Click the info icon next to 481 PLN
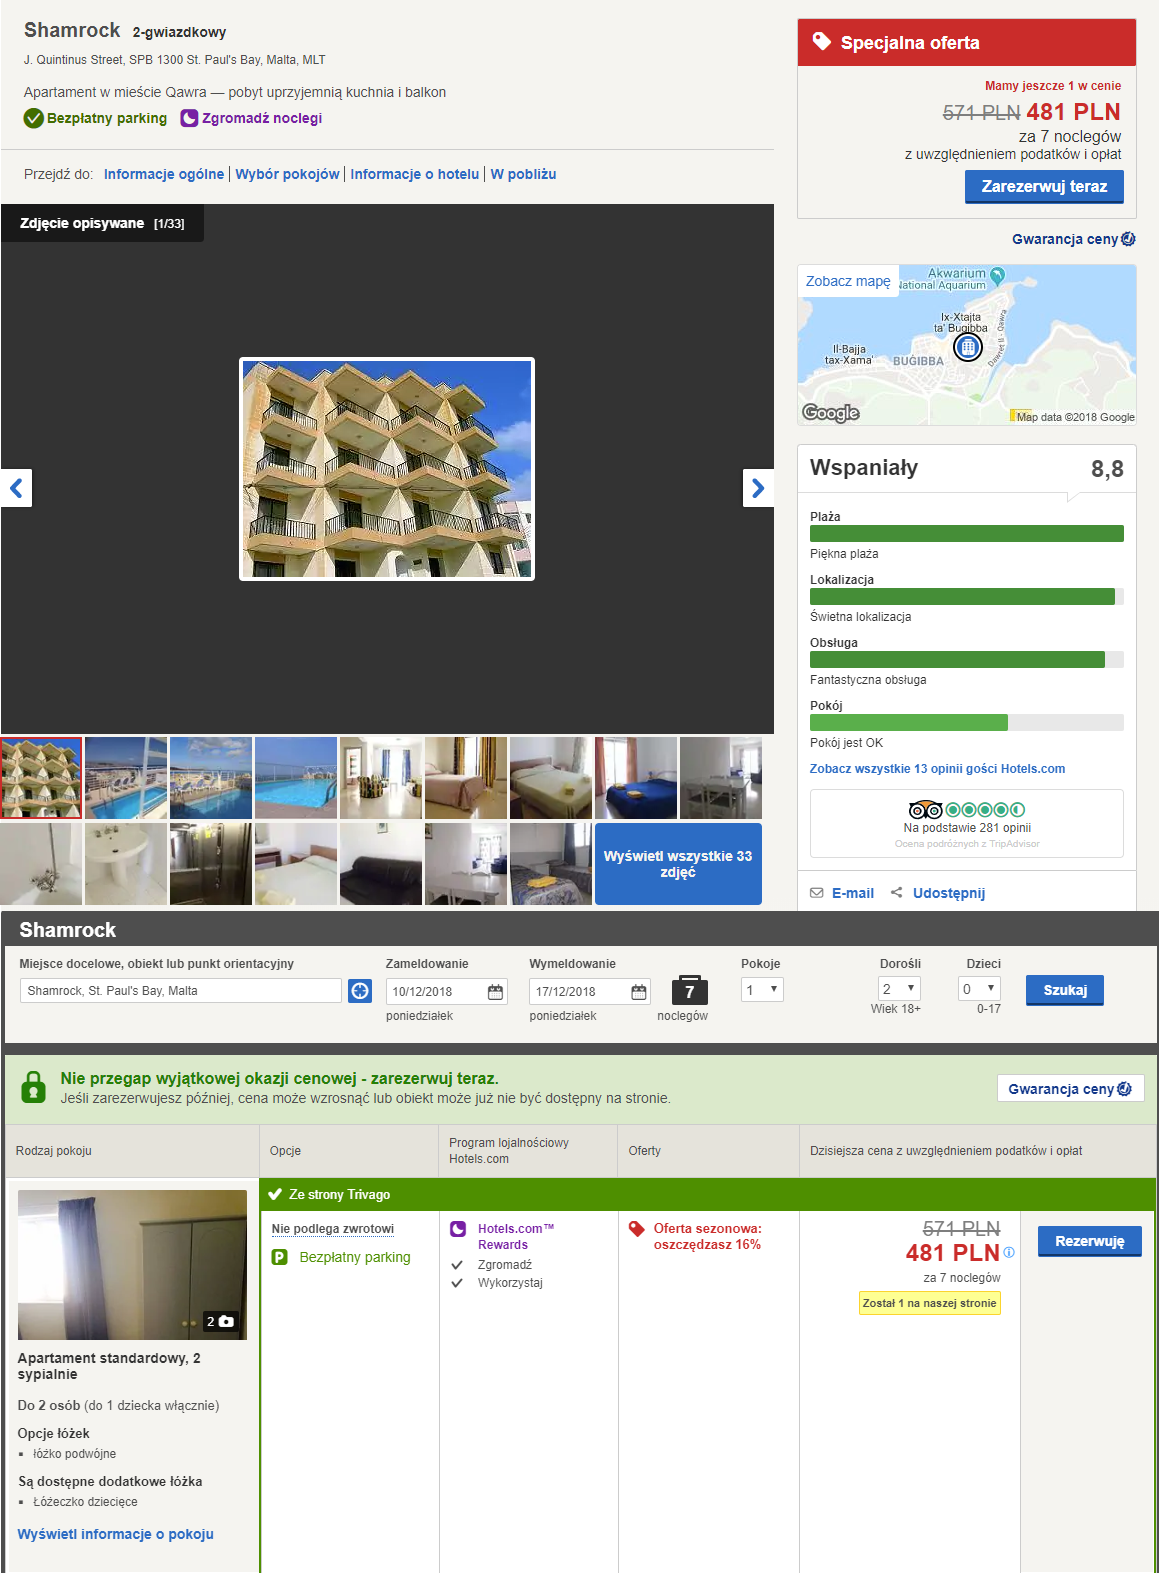1159x1573 pixels. pos(1009,1252)
